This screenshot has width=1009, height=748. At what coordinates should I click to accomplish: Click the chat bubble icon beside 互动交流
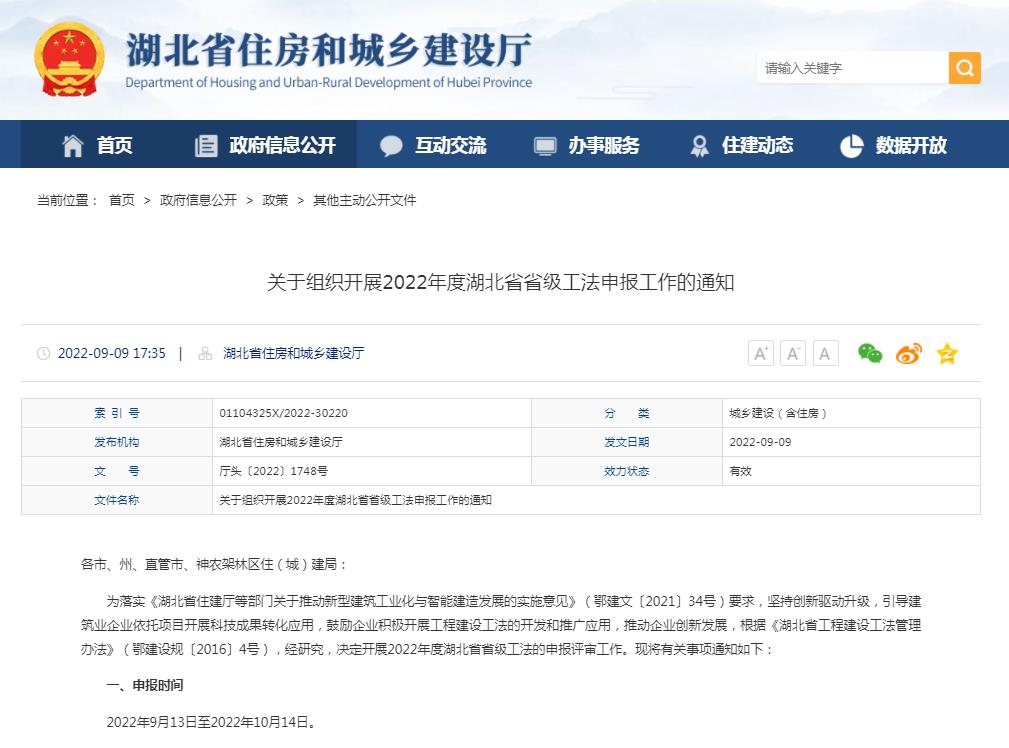392,144
